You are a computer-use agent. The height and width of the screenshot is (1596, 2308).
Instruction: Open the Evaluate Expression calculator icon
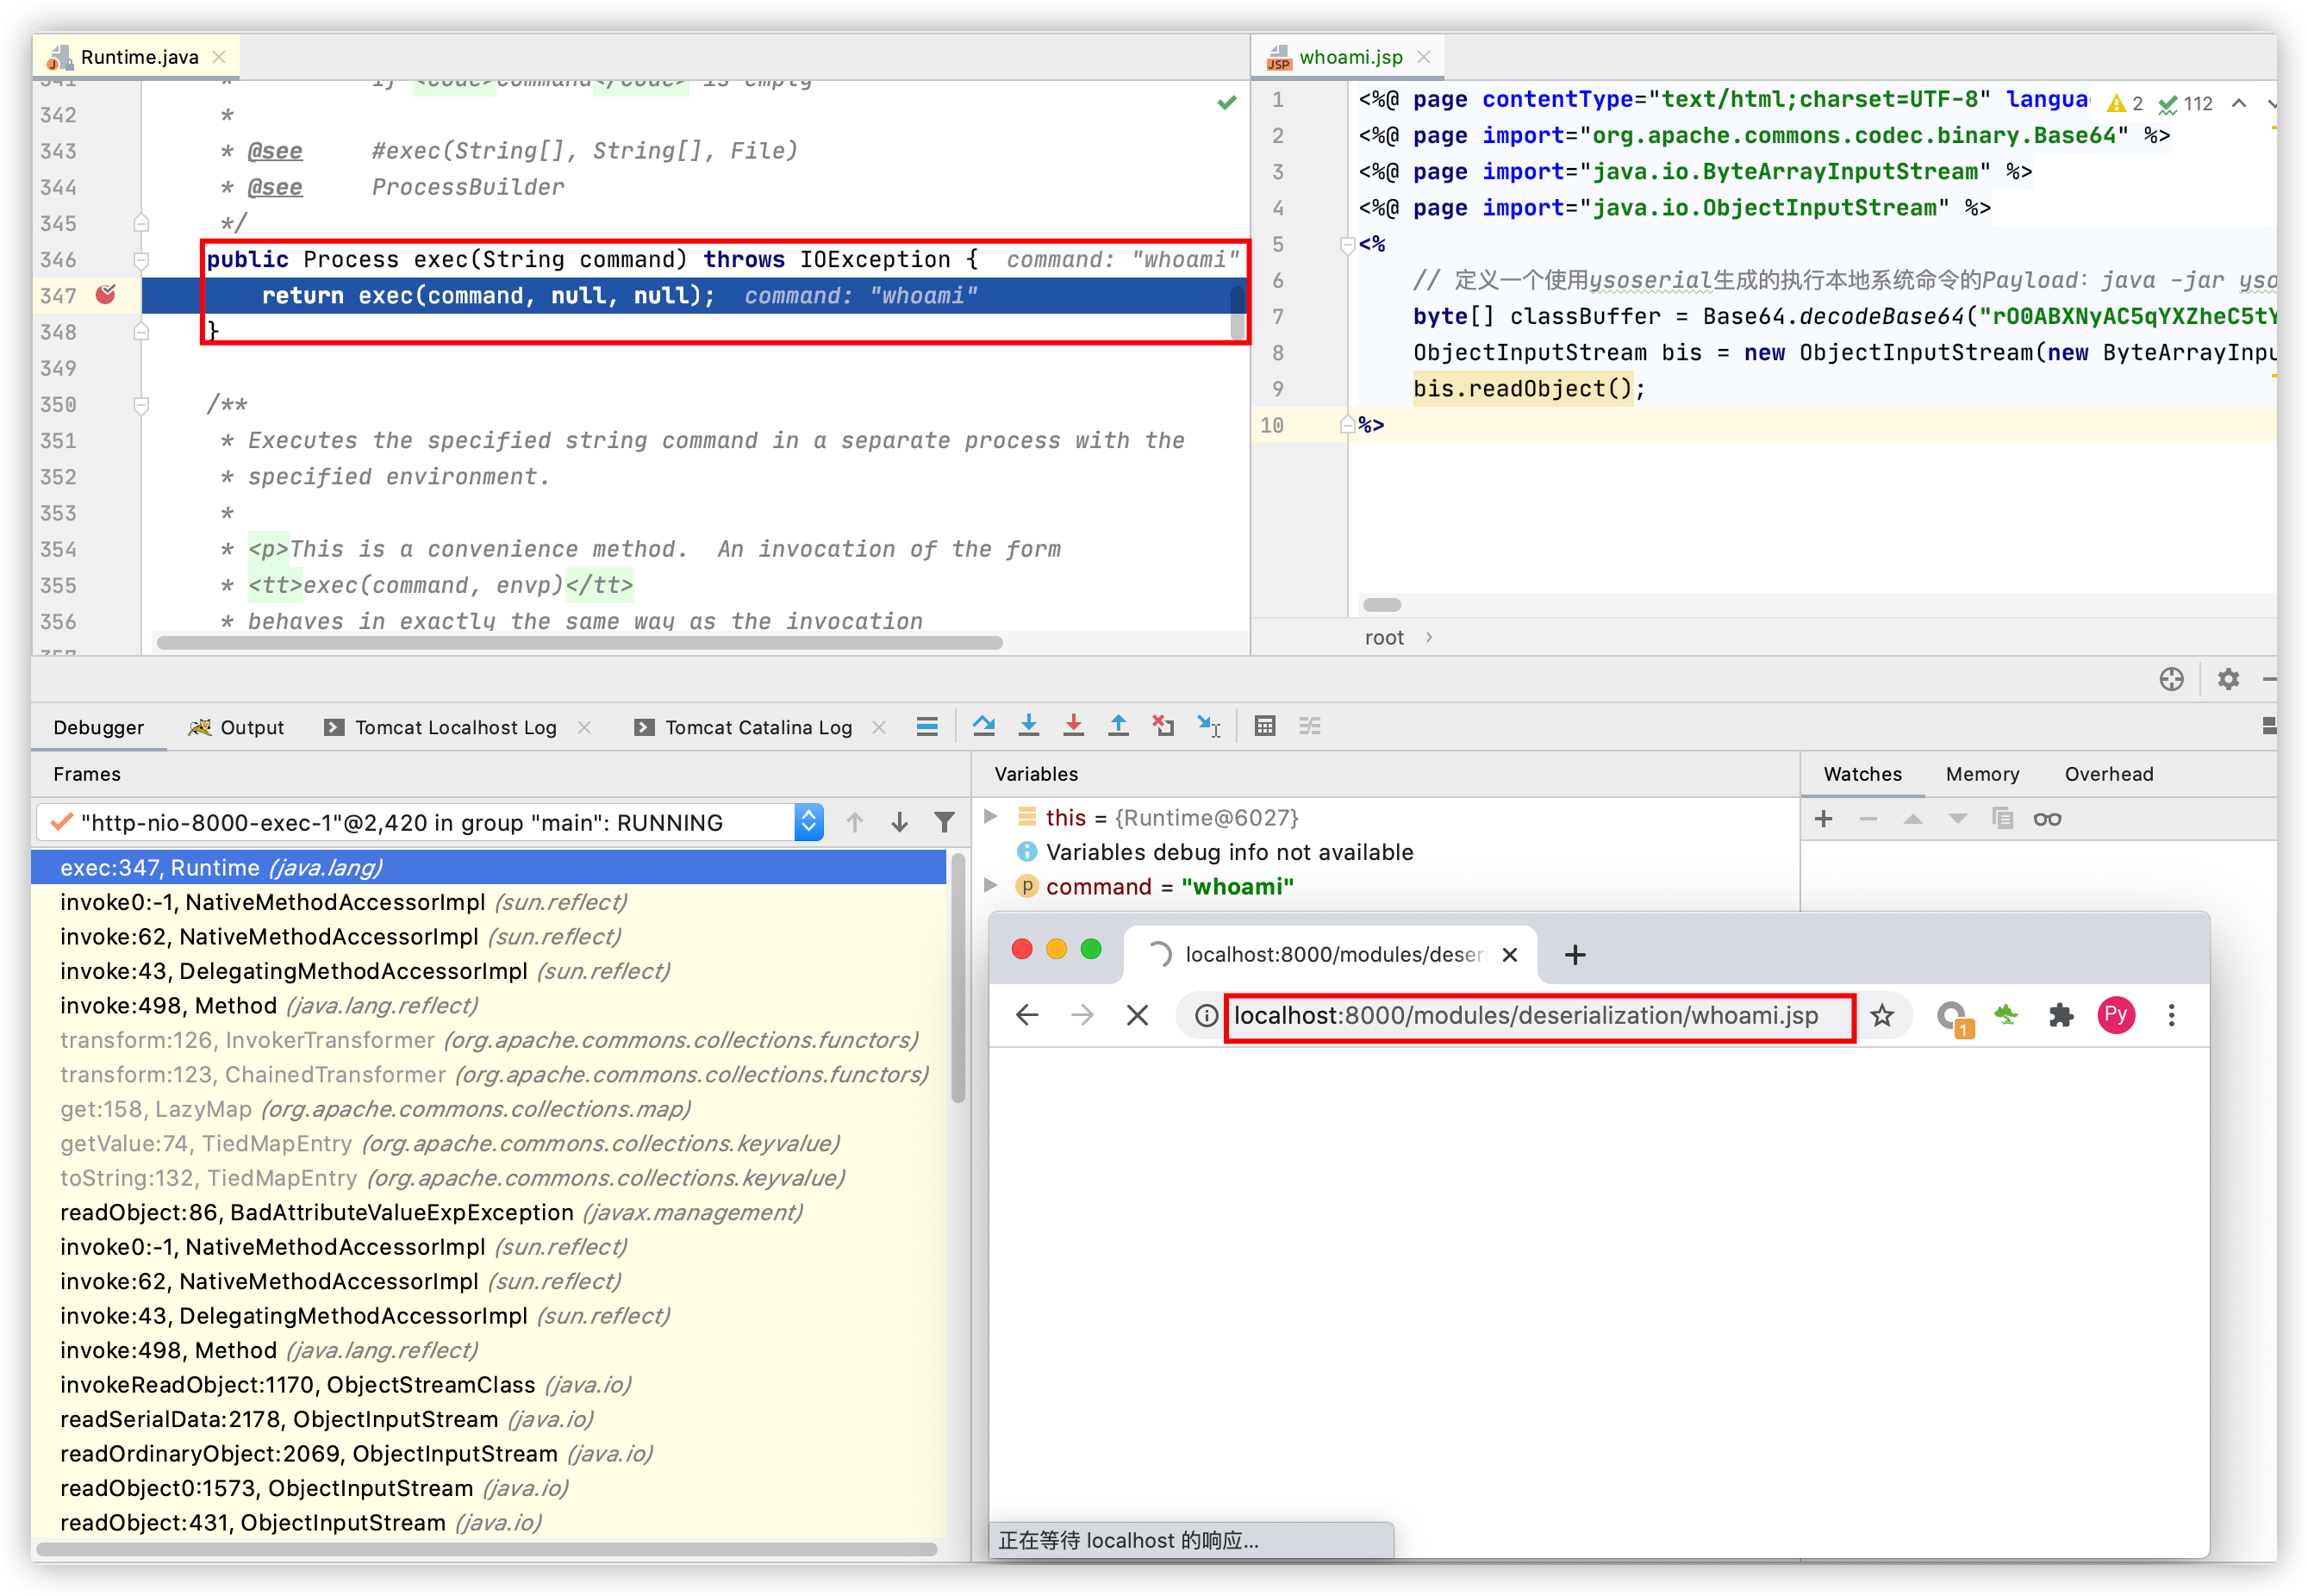1264,726
